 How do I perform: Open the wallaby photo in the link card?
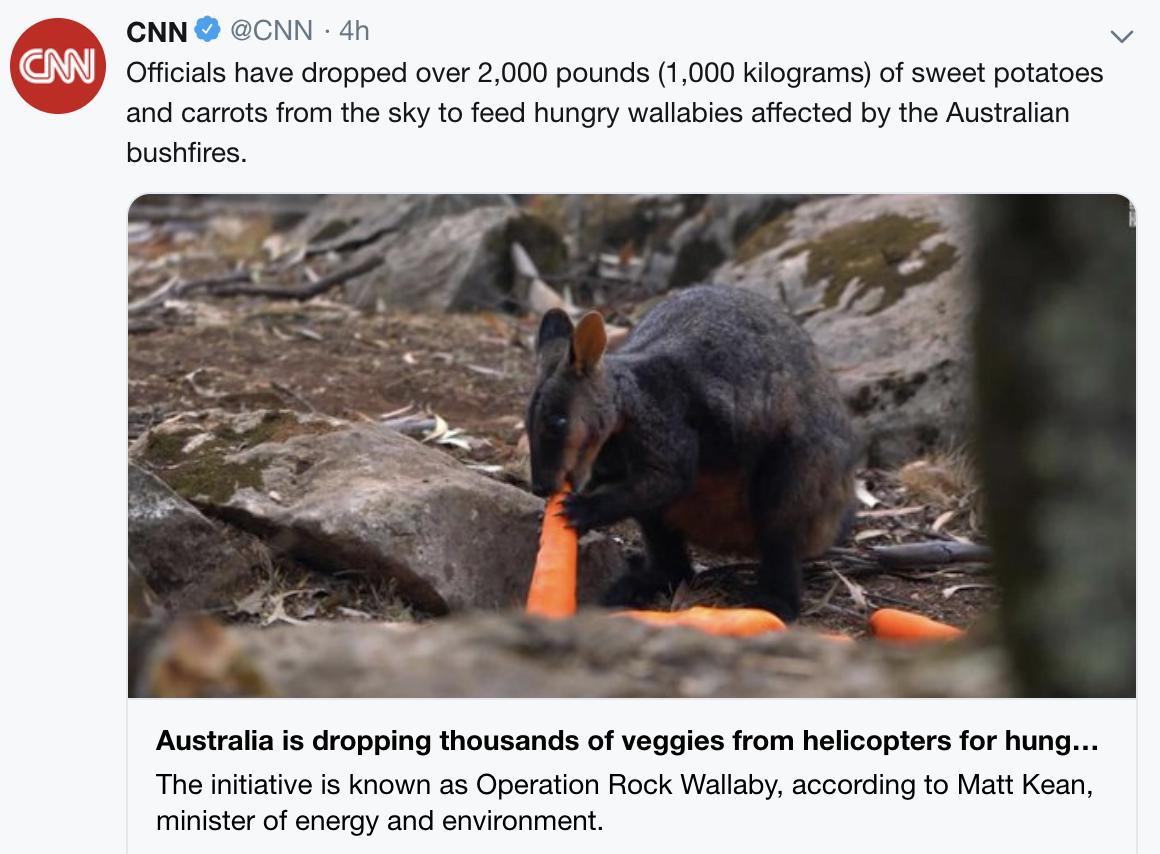[x=632, y=446]
